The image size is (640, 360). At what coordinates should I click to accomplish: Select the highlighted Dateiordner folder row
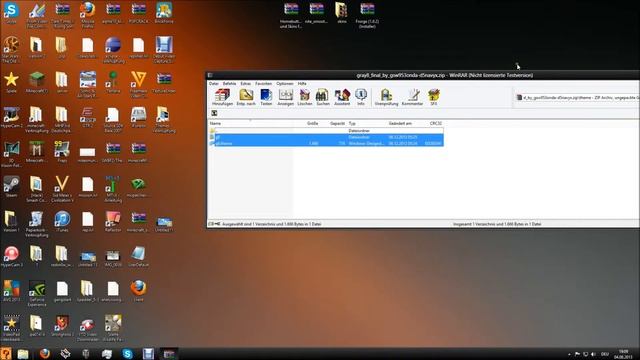326,137
